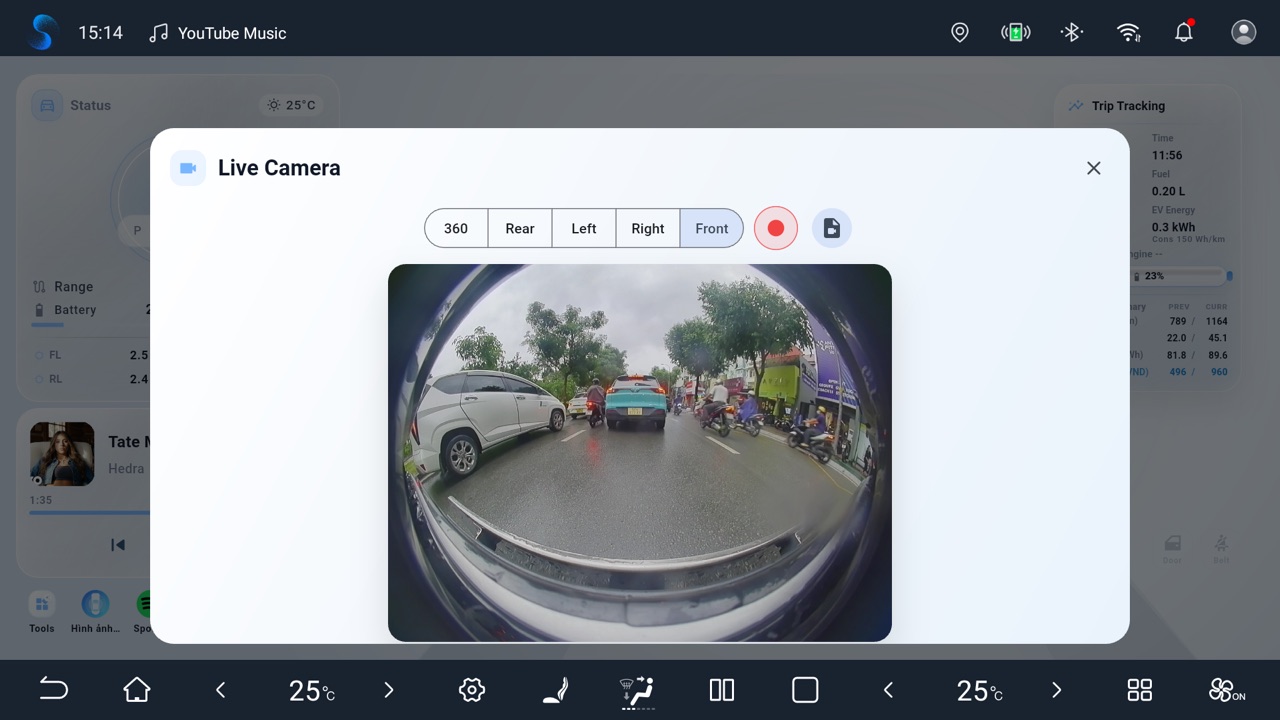This screenshot has width=1280, height=720.
Task: Close the Live Camera dialog
Action: click(x=1094, y=168)
